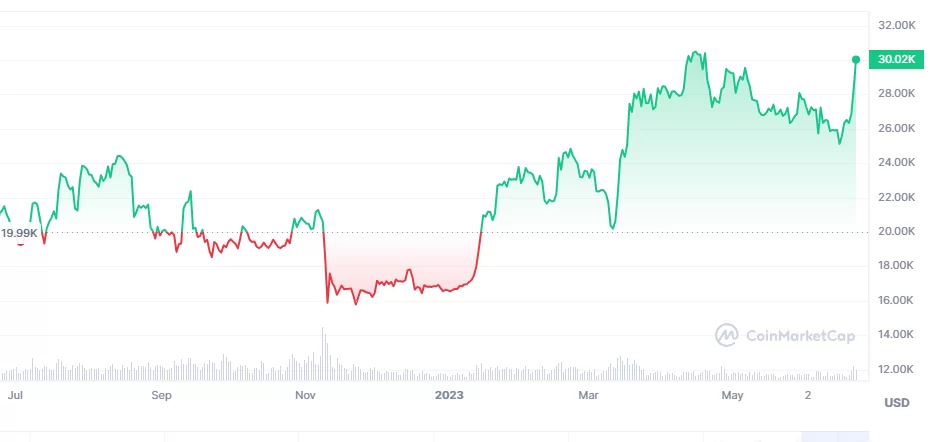Select the Sep label on the time axis
This screenshot has width=943, height=442.
pyautogui.click(x=161, y=395)
